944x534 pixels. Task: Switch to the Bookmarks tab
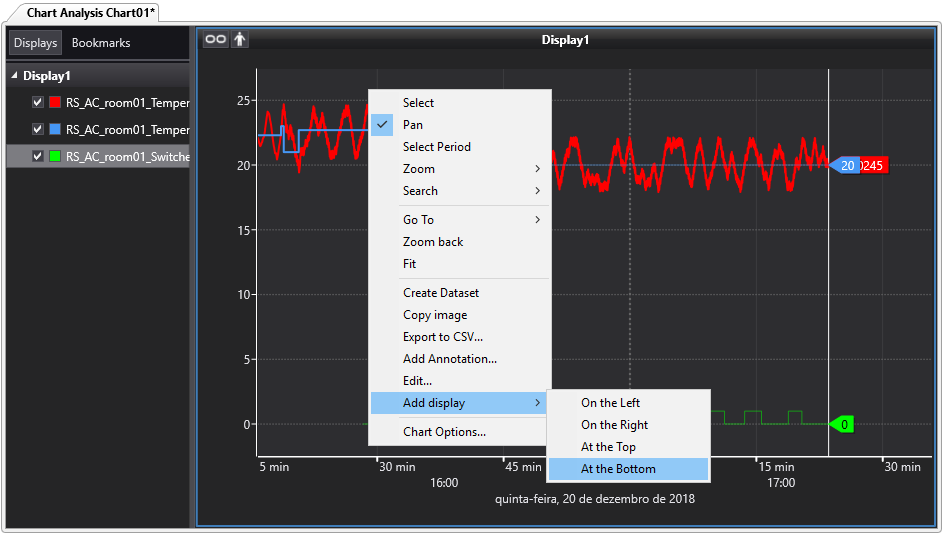click(x=101, y=43)
